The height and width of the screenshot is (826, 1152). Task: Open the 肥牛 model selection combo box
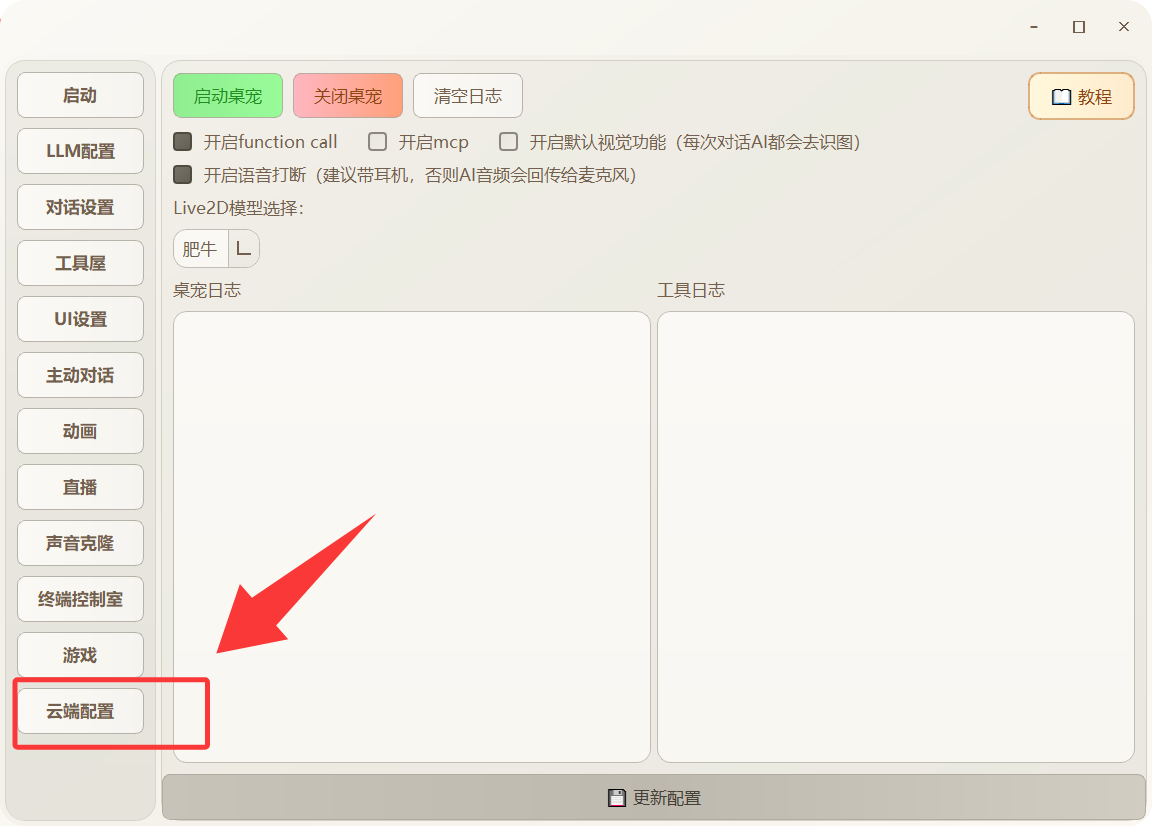[201, 249]
